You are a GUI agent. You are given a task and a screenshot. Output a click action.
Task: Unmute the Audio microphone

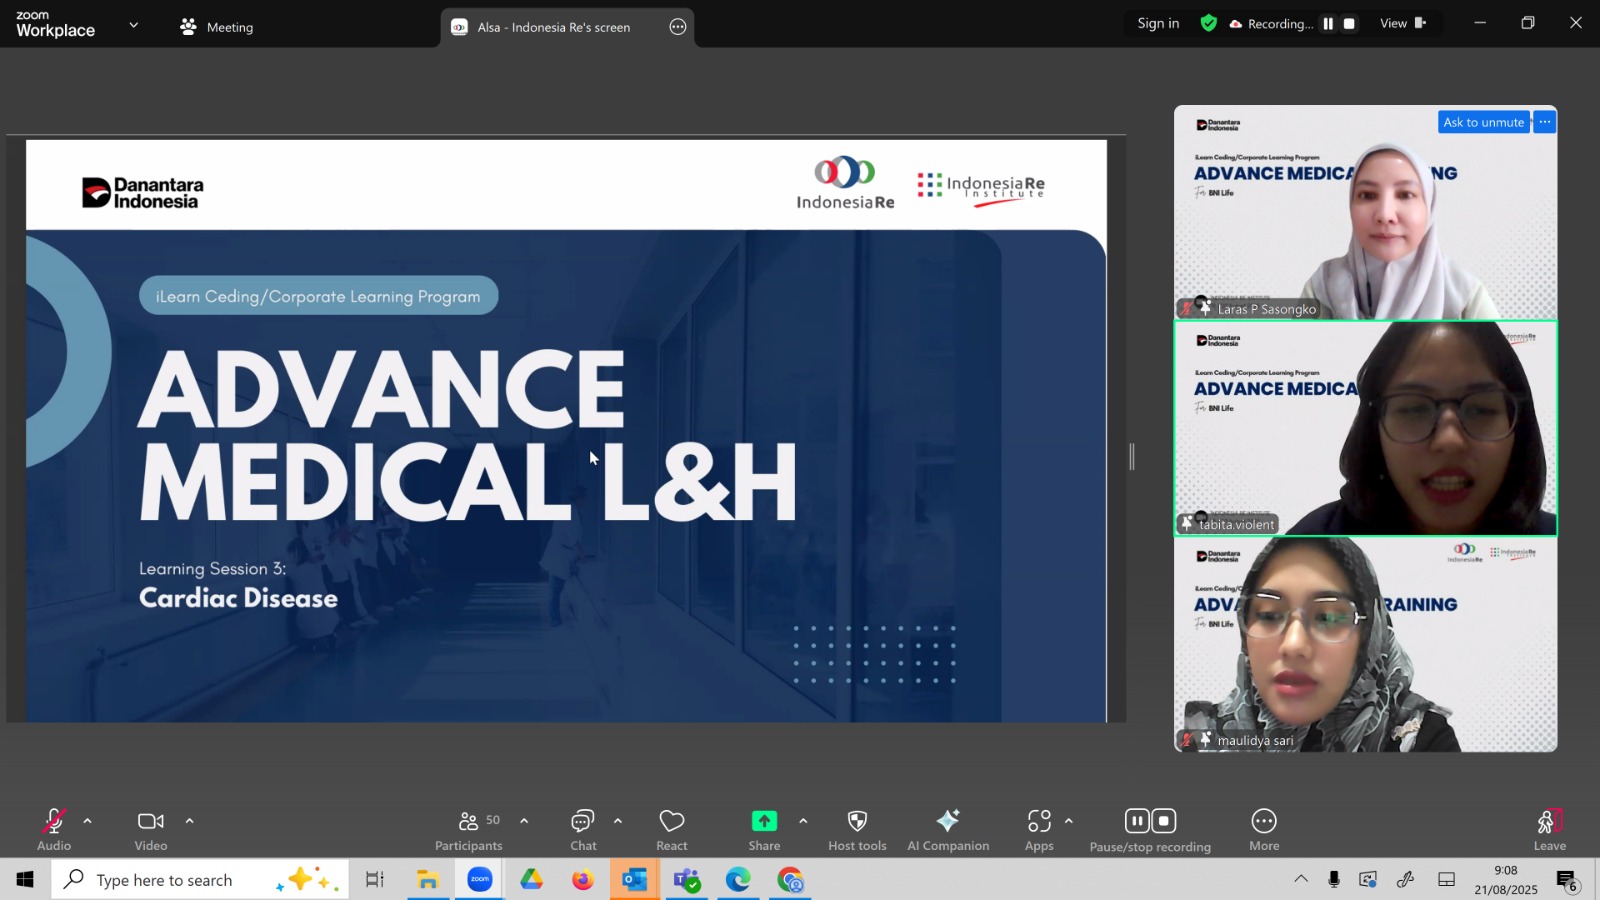[54, 830]
